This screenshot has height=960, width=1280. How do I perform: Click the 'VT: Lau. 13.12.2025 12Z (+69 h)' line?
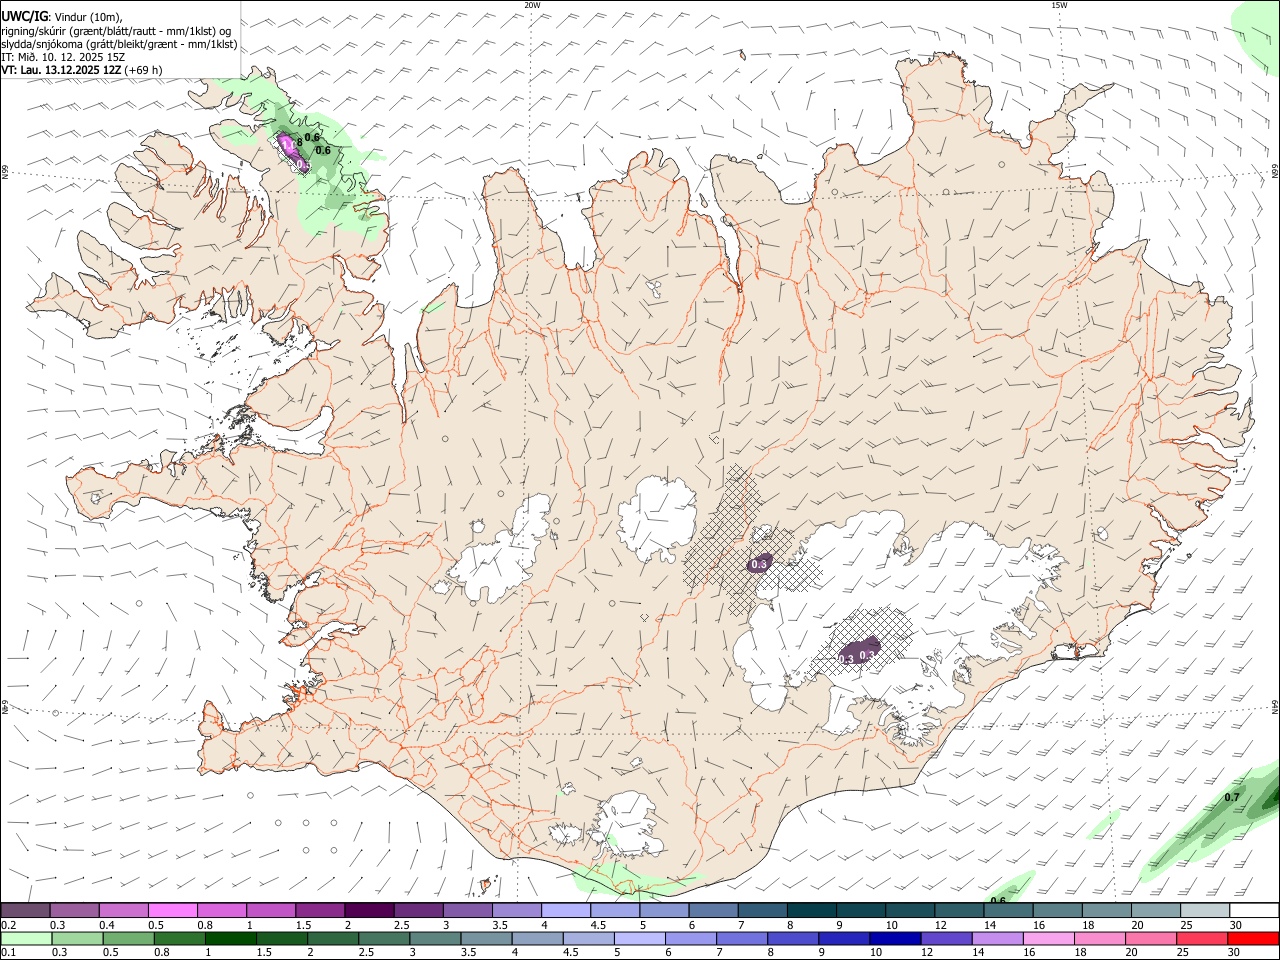click(82, 70)
